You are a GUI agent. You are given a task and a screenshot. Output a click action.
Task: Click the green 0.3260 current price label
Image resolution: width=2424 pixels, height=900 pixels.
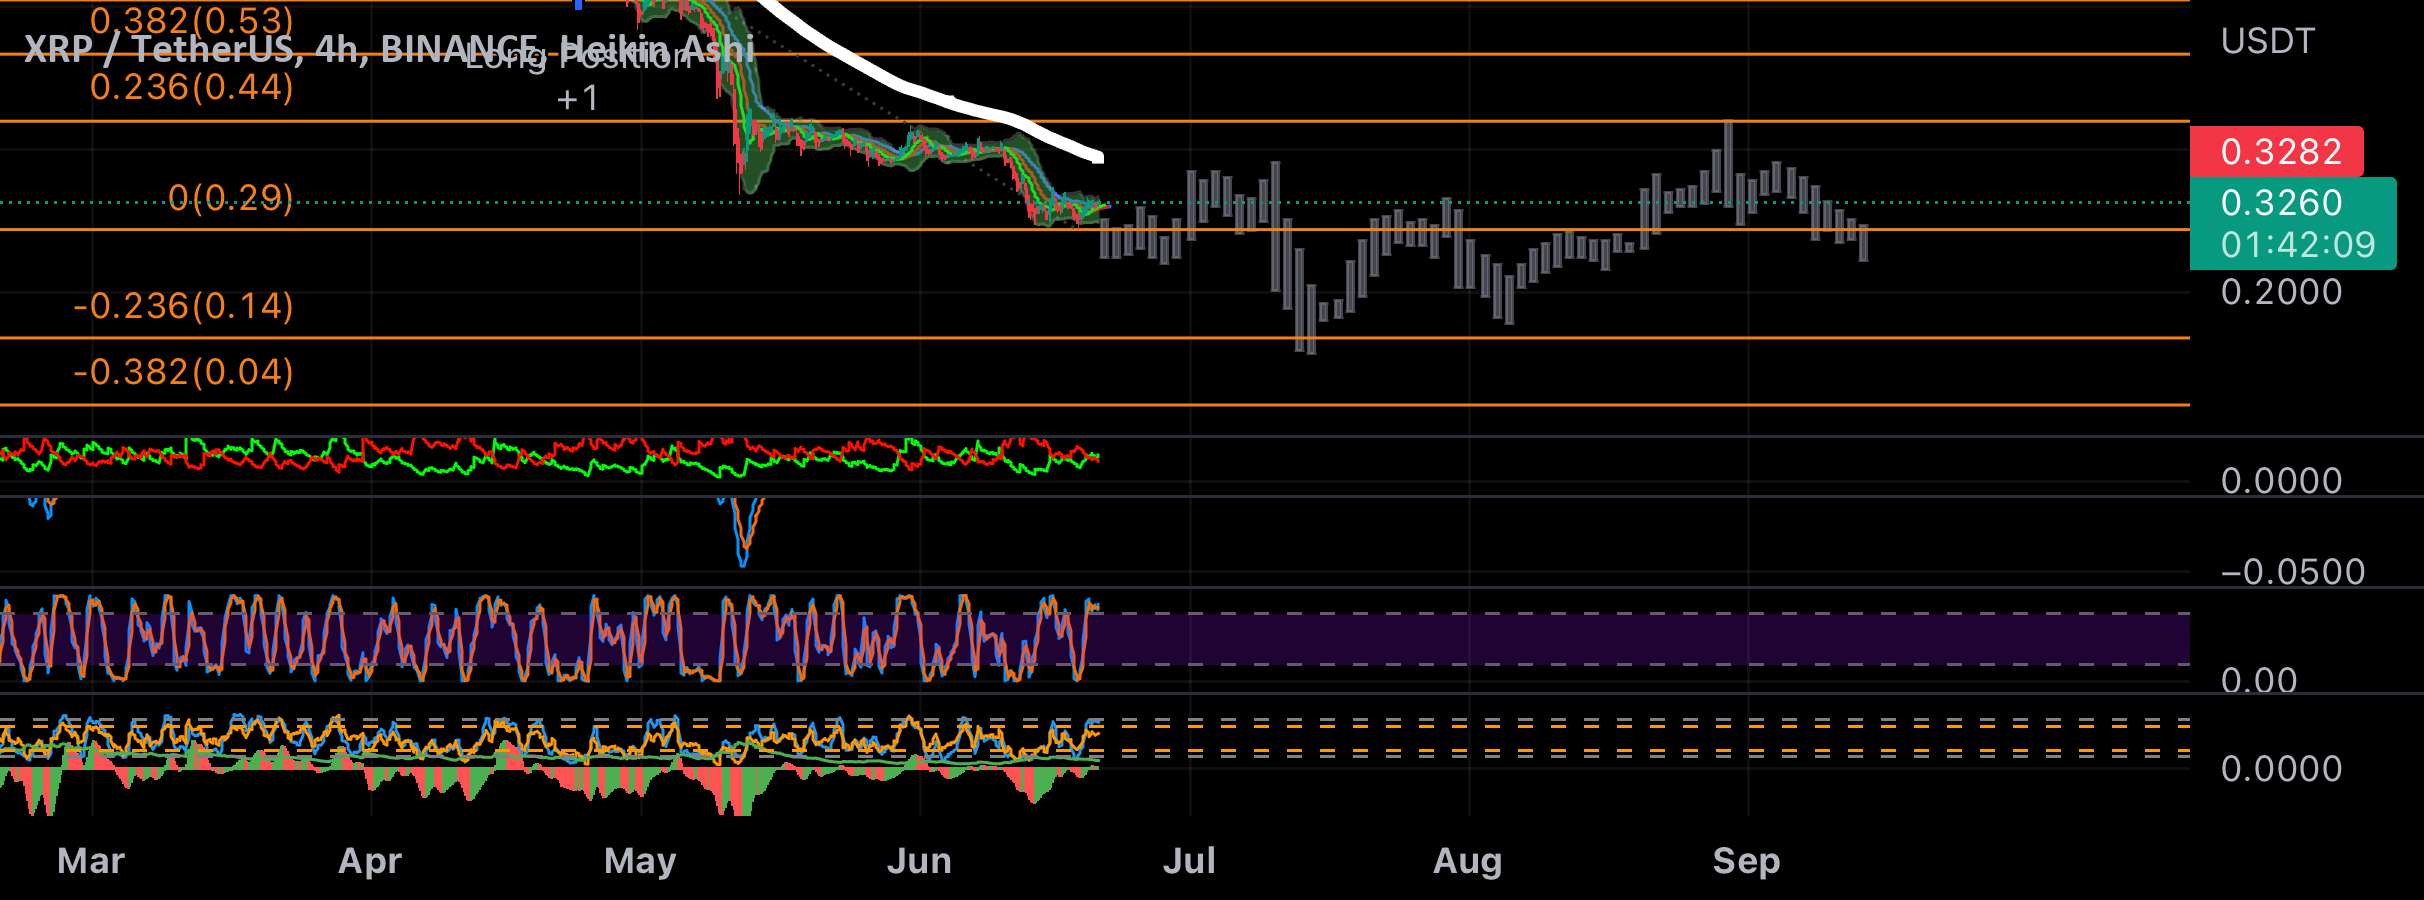(x=2281, y=203)
